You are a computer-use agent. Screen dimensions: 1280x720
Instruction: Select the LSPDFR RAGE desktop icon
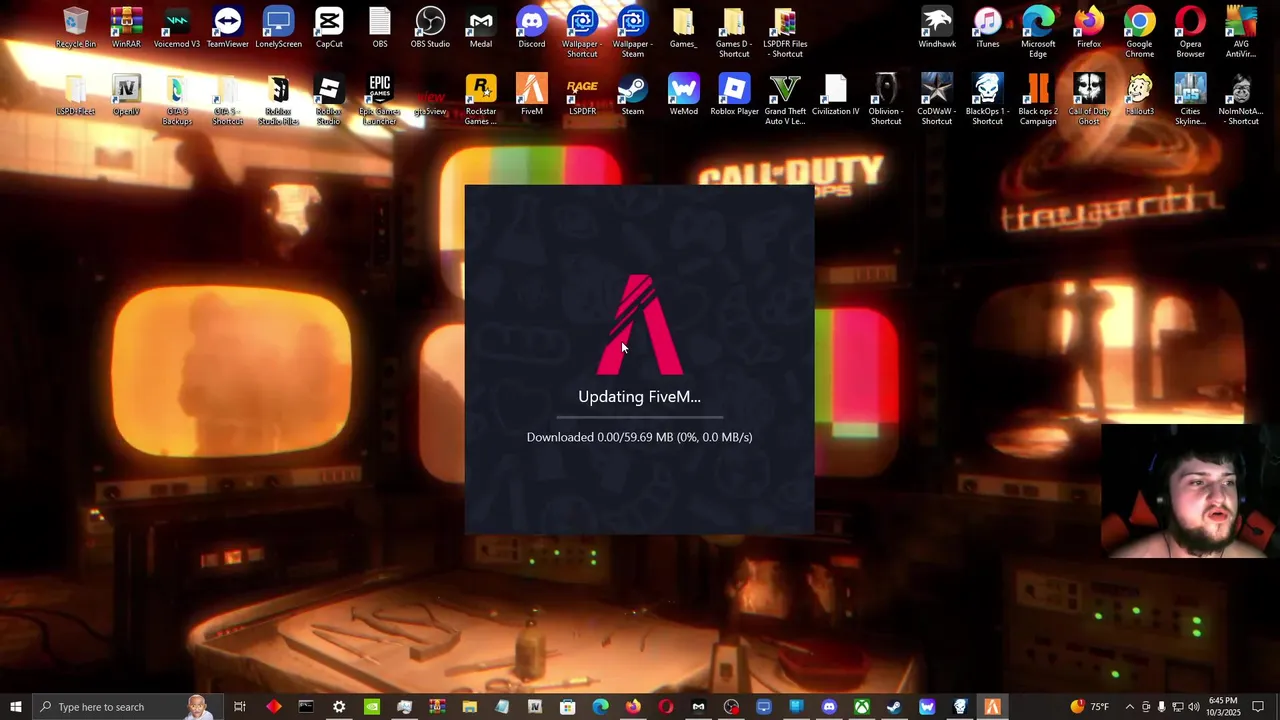point(582,95)
